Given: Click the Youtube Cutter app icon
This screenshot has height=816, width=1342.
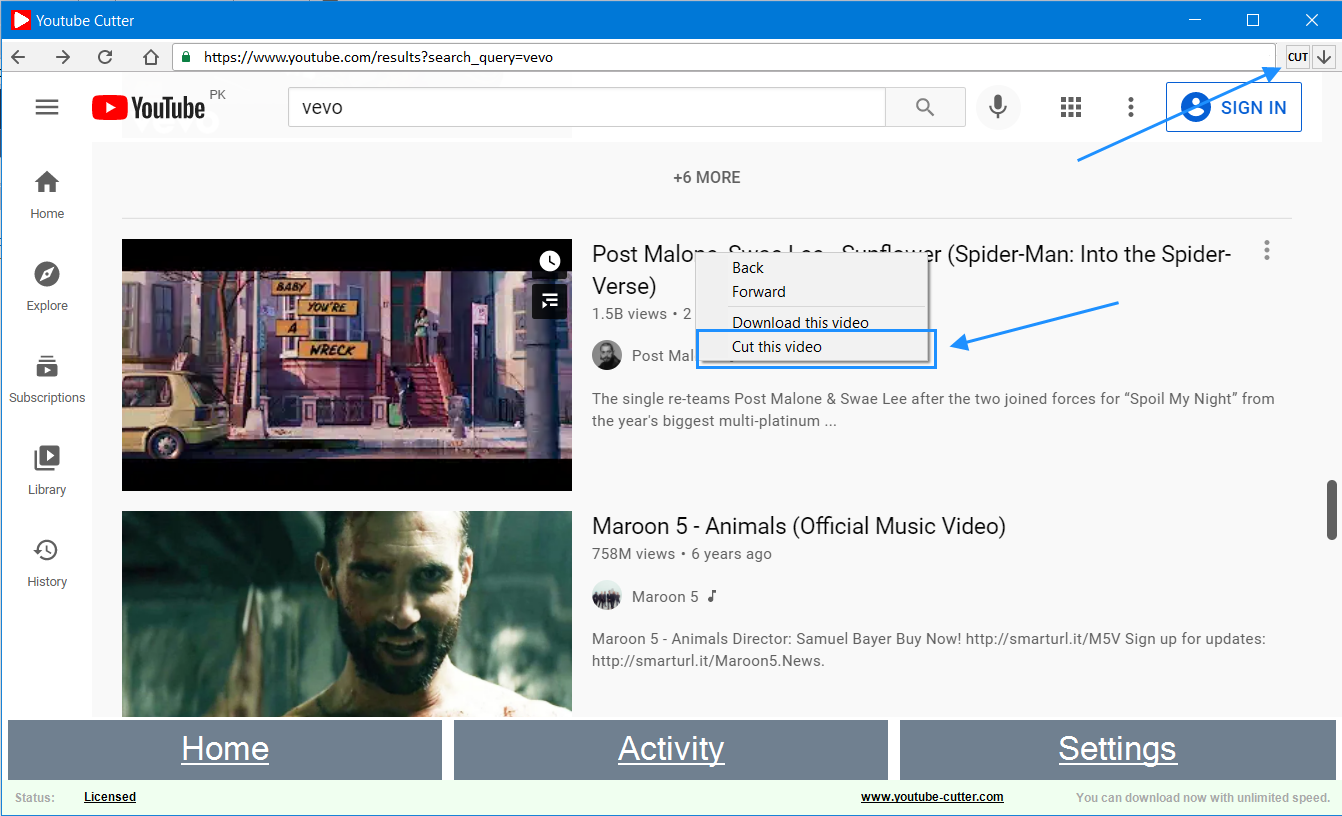Looking at the screenshot, I should point(21,20).
